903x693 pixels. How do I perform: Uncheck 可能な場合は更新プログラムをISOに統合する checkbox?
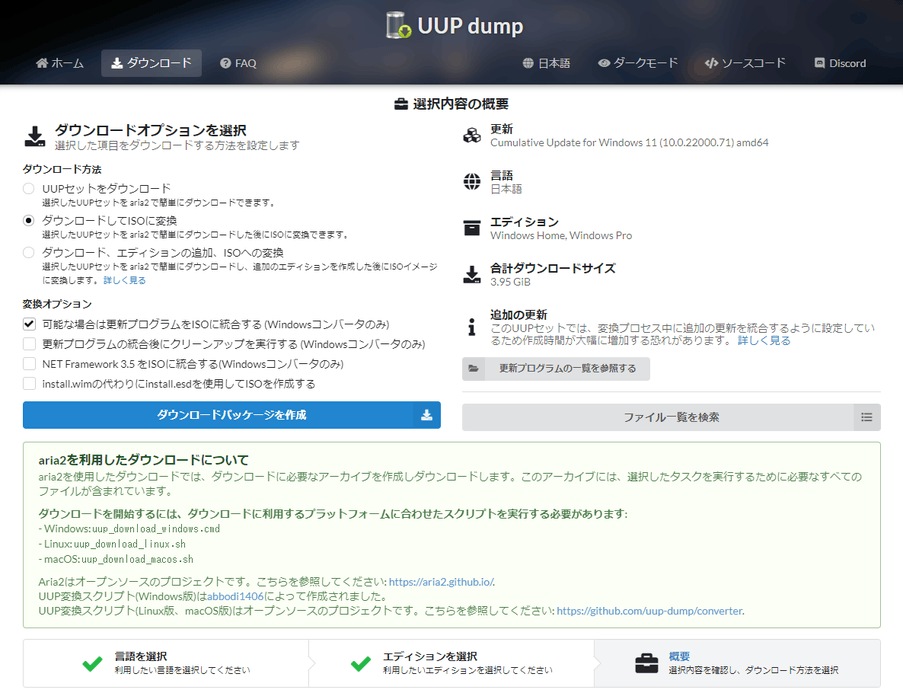29,324
